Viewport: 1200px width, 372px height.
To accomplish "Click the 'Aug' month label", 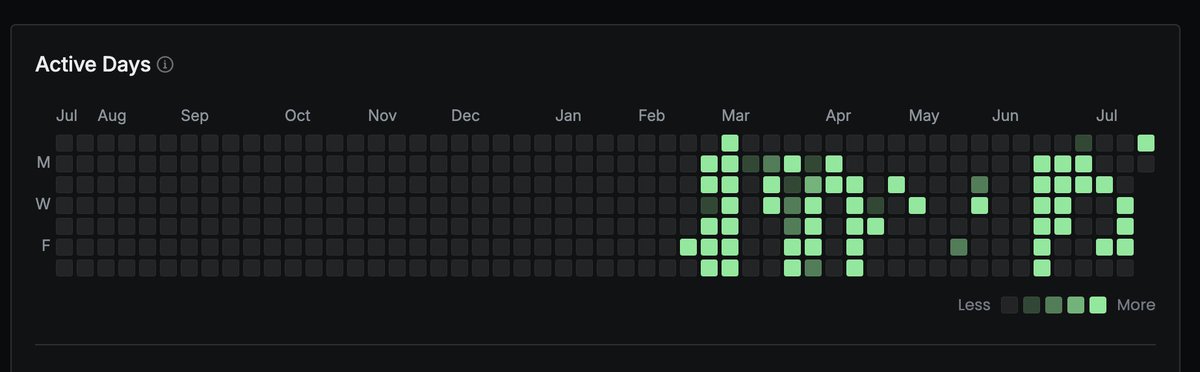I will [112, 116].
